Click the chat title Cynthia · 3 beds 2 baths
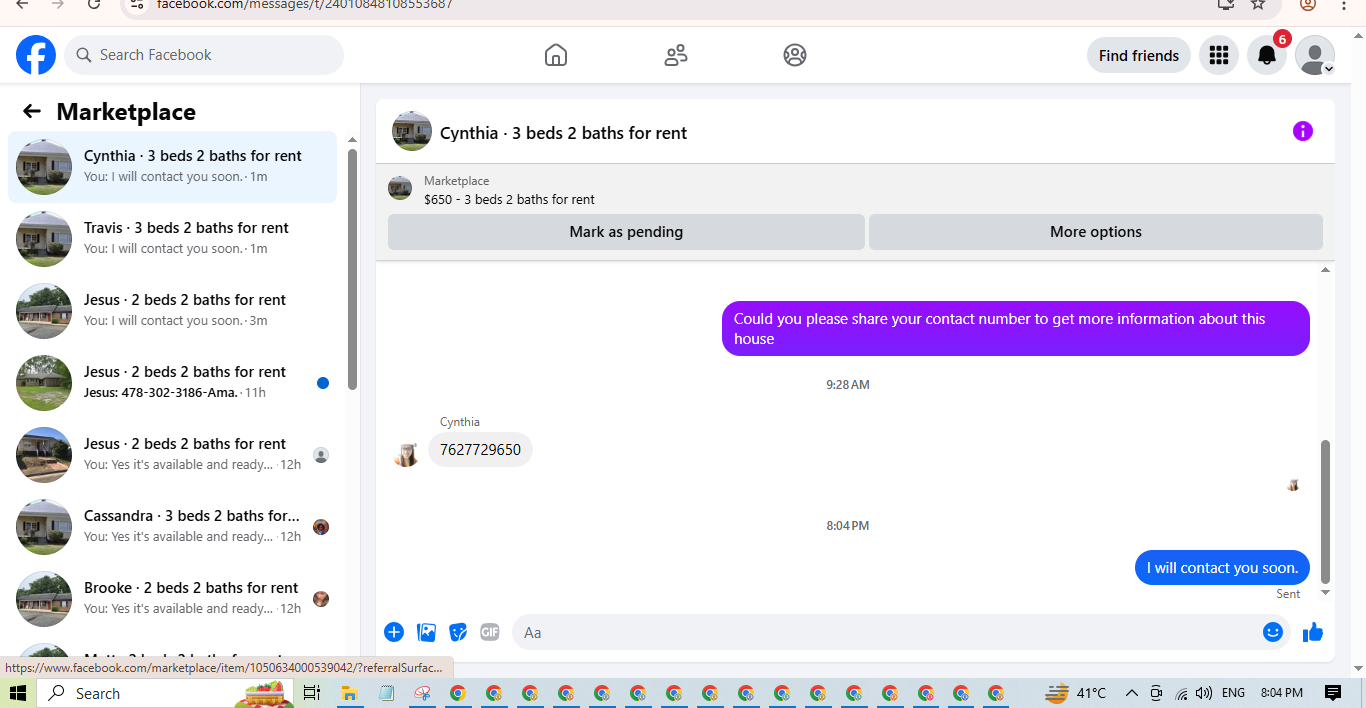 pyautogui.click(x=563, y=133)
